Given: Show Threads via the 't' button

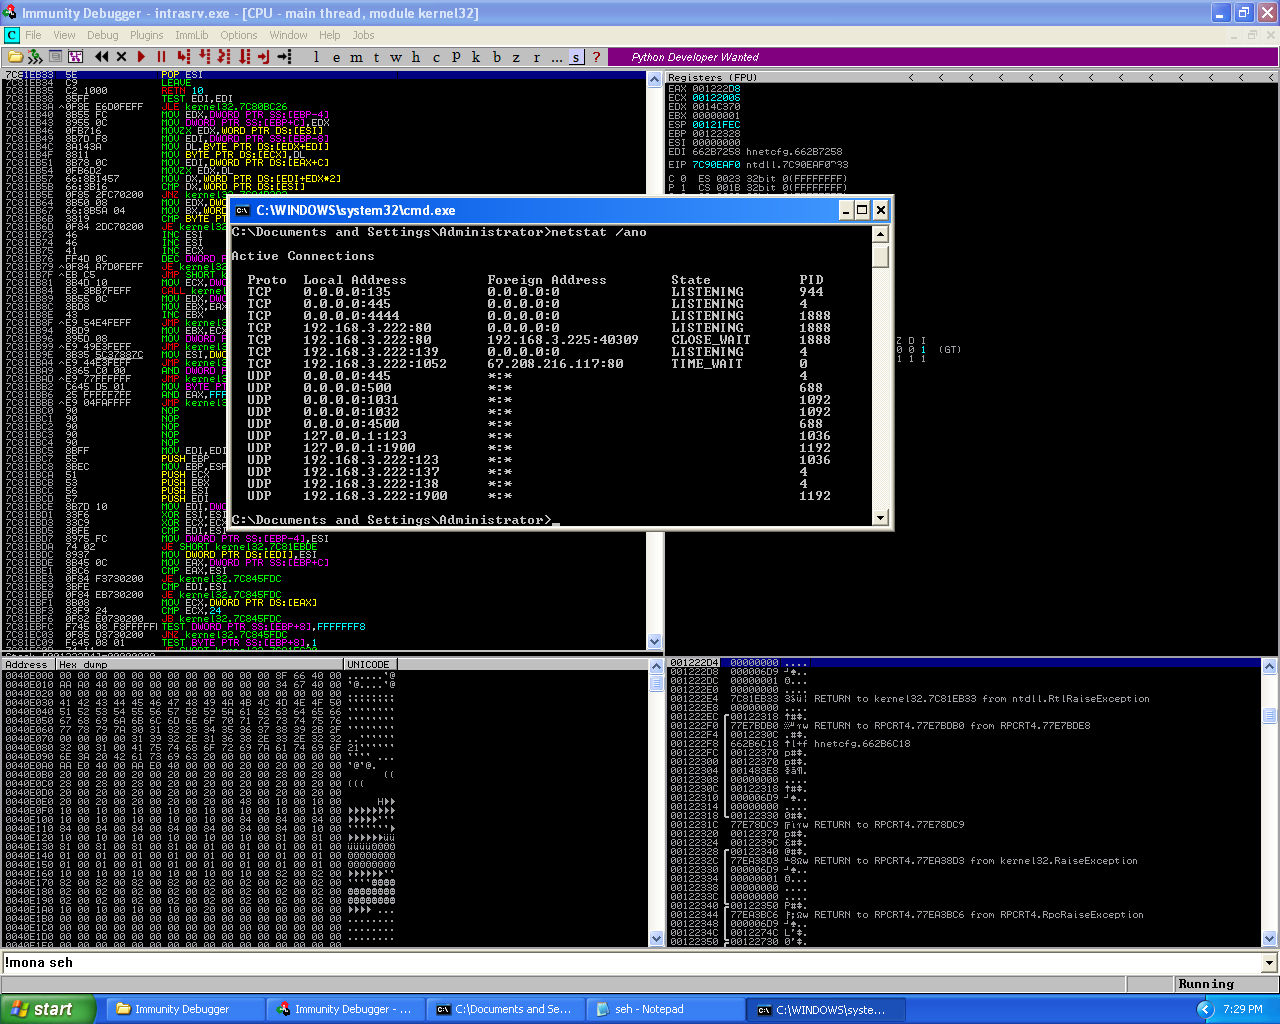Looking at the screenshot, I should [x=376, y=57].
